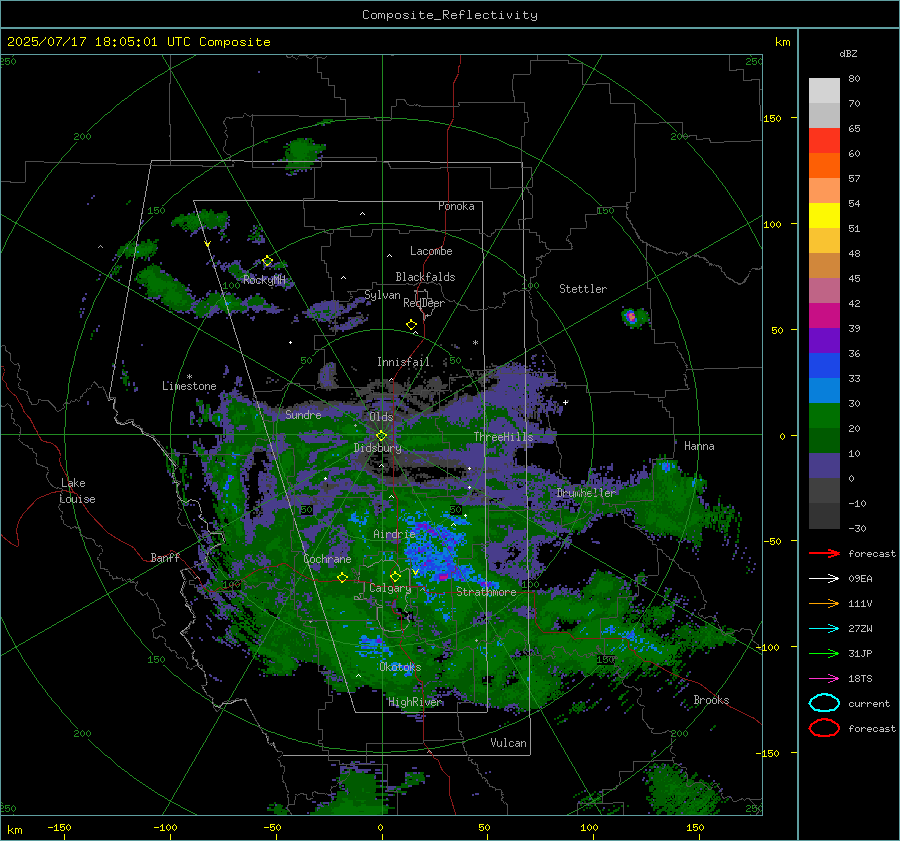Select the Cochrane label
The image size is (900, 841).
click(x=327, y=559)
